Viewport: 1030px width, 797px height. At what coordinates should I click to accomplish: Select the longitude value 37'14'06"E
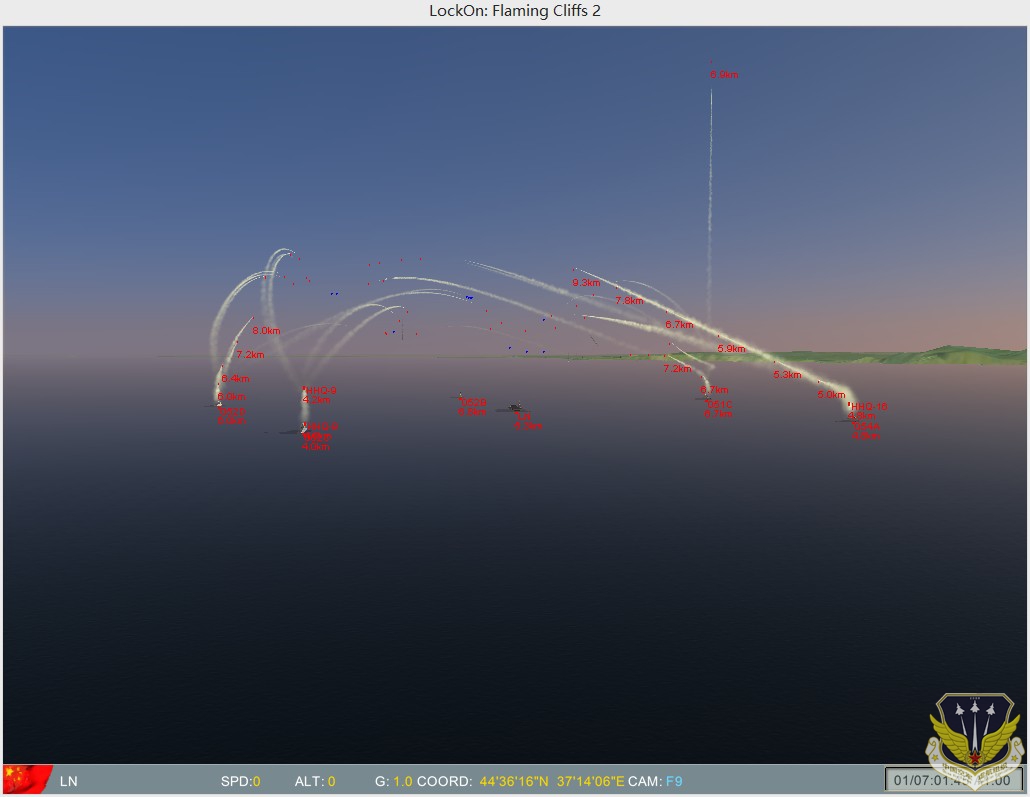point(591,781)
